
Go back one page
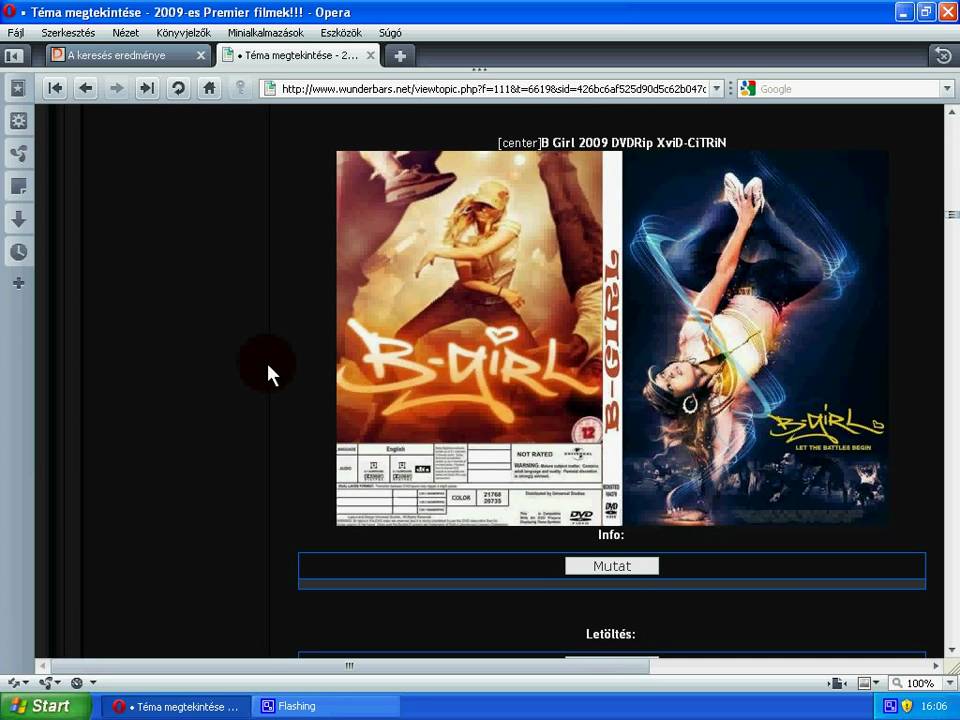point(86,88)
